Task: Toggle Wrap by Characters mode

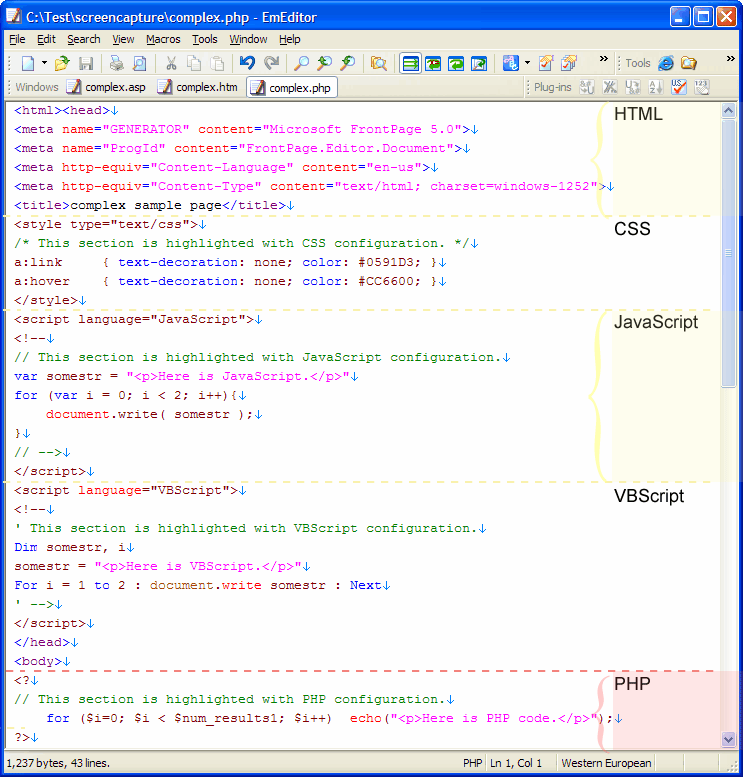Action: point(433,63)
